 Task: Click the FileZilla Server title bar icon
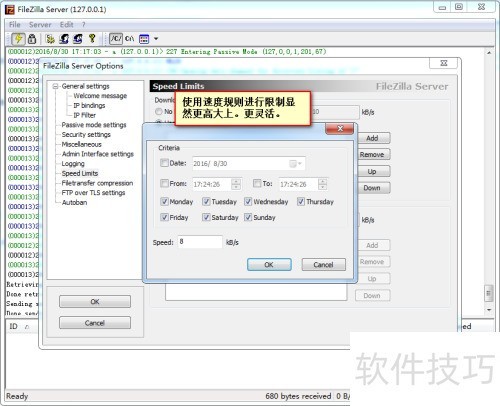point(10,10)
